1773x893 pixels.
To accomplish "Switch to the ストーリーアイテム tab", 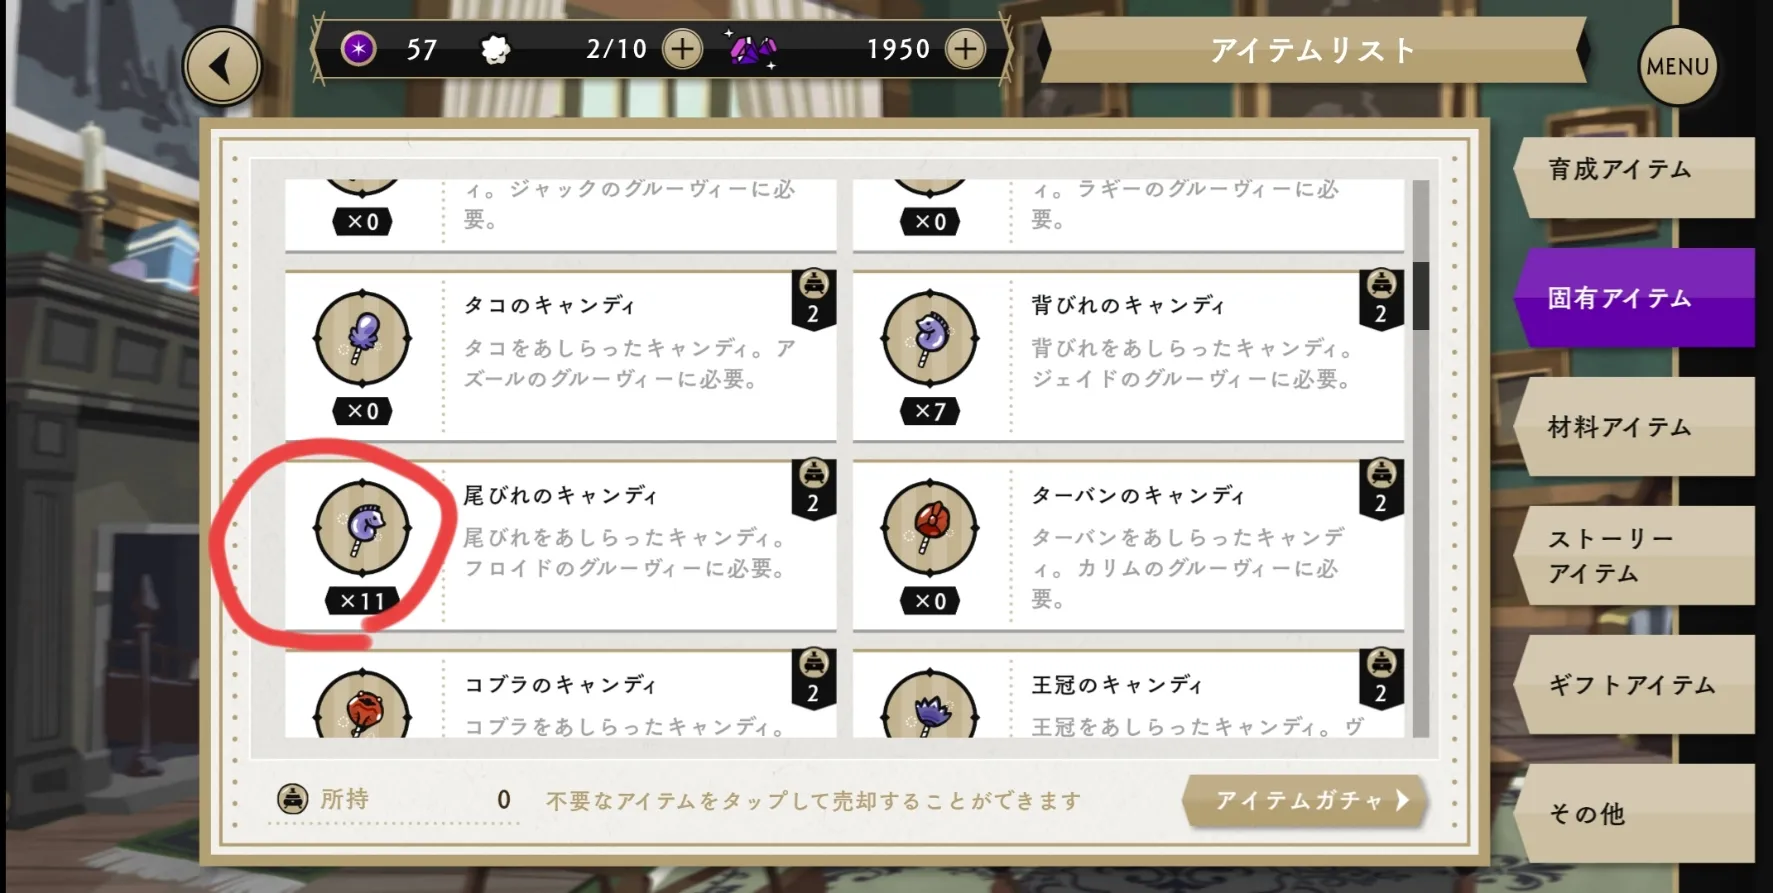I will (x=1634, y=556).
